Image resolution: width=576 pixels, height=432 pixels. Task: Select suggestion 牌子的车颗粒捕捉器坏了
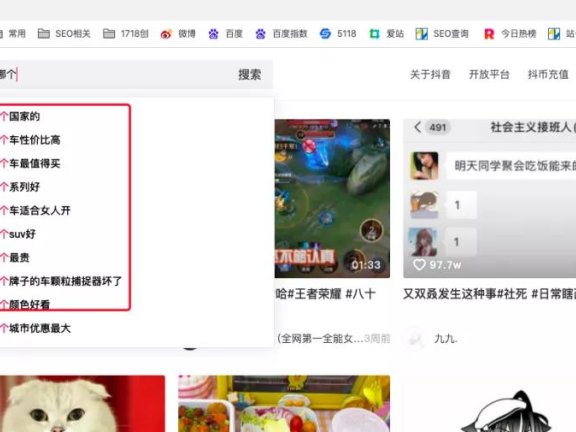[x=61, y=281]
